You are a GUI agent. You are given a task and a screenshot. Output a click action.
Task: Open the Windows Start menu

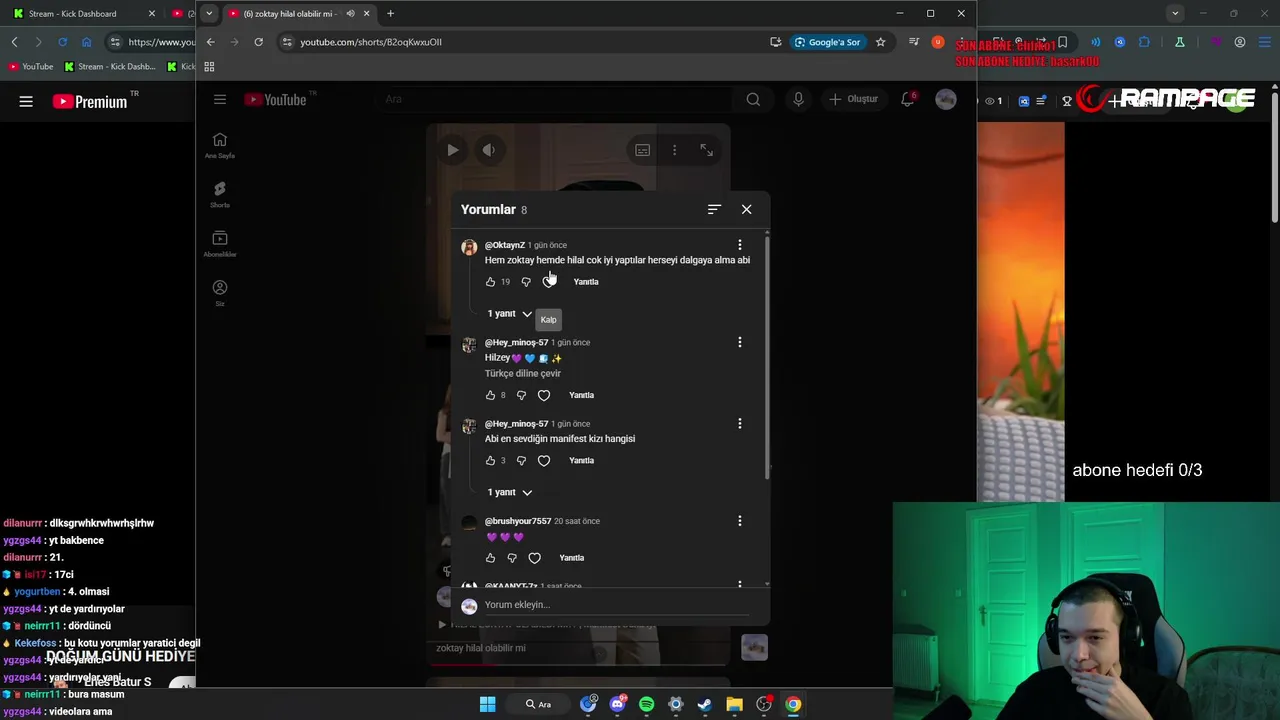point(487,704)
